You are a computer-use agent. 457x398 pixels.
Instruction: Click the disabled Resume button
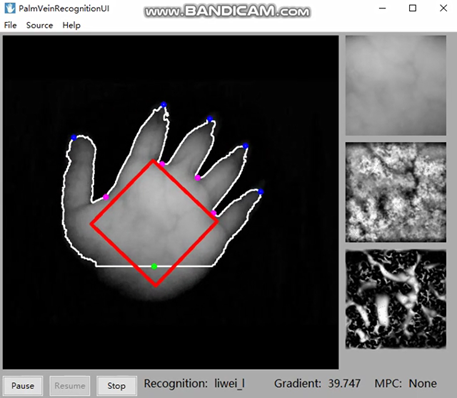point(70,386)
